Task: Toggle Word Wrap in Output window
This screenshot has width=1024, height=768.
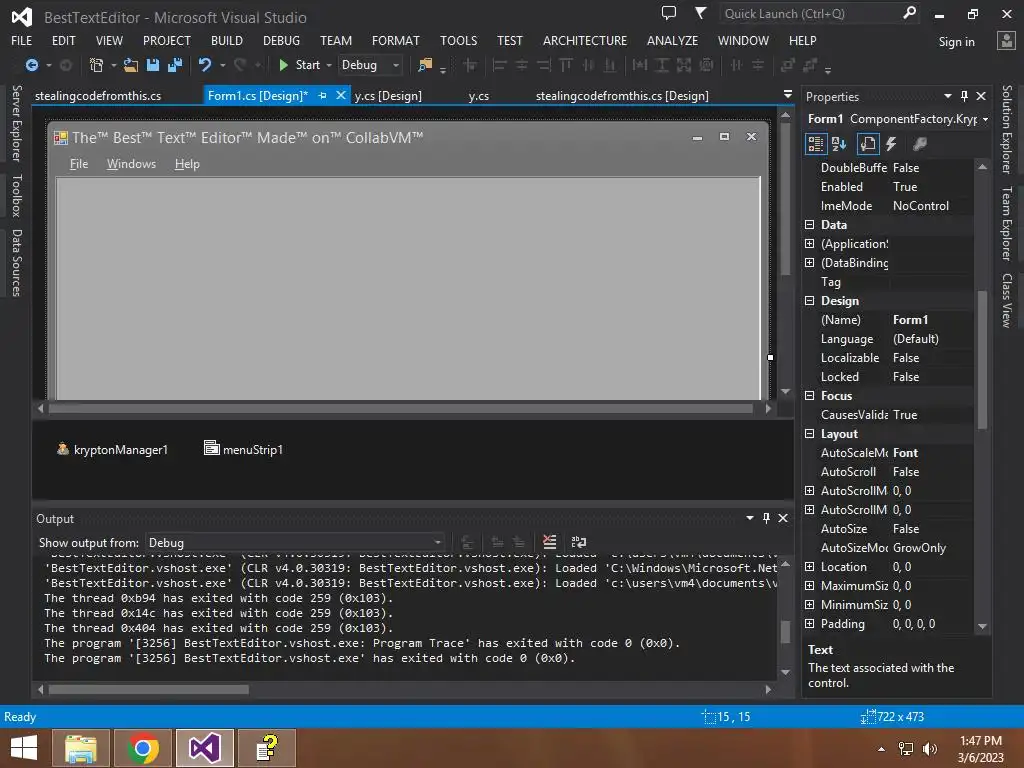Action: pyautogui.click(x=579, y=542)
